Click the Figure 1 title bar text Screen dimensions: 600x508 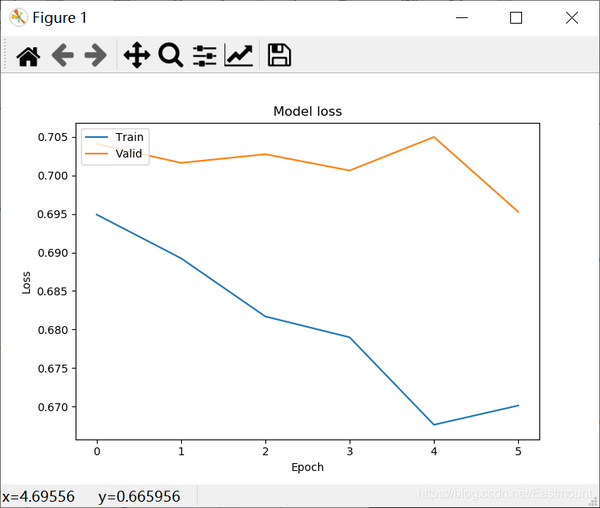pos(60,18)
